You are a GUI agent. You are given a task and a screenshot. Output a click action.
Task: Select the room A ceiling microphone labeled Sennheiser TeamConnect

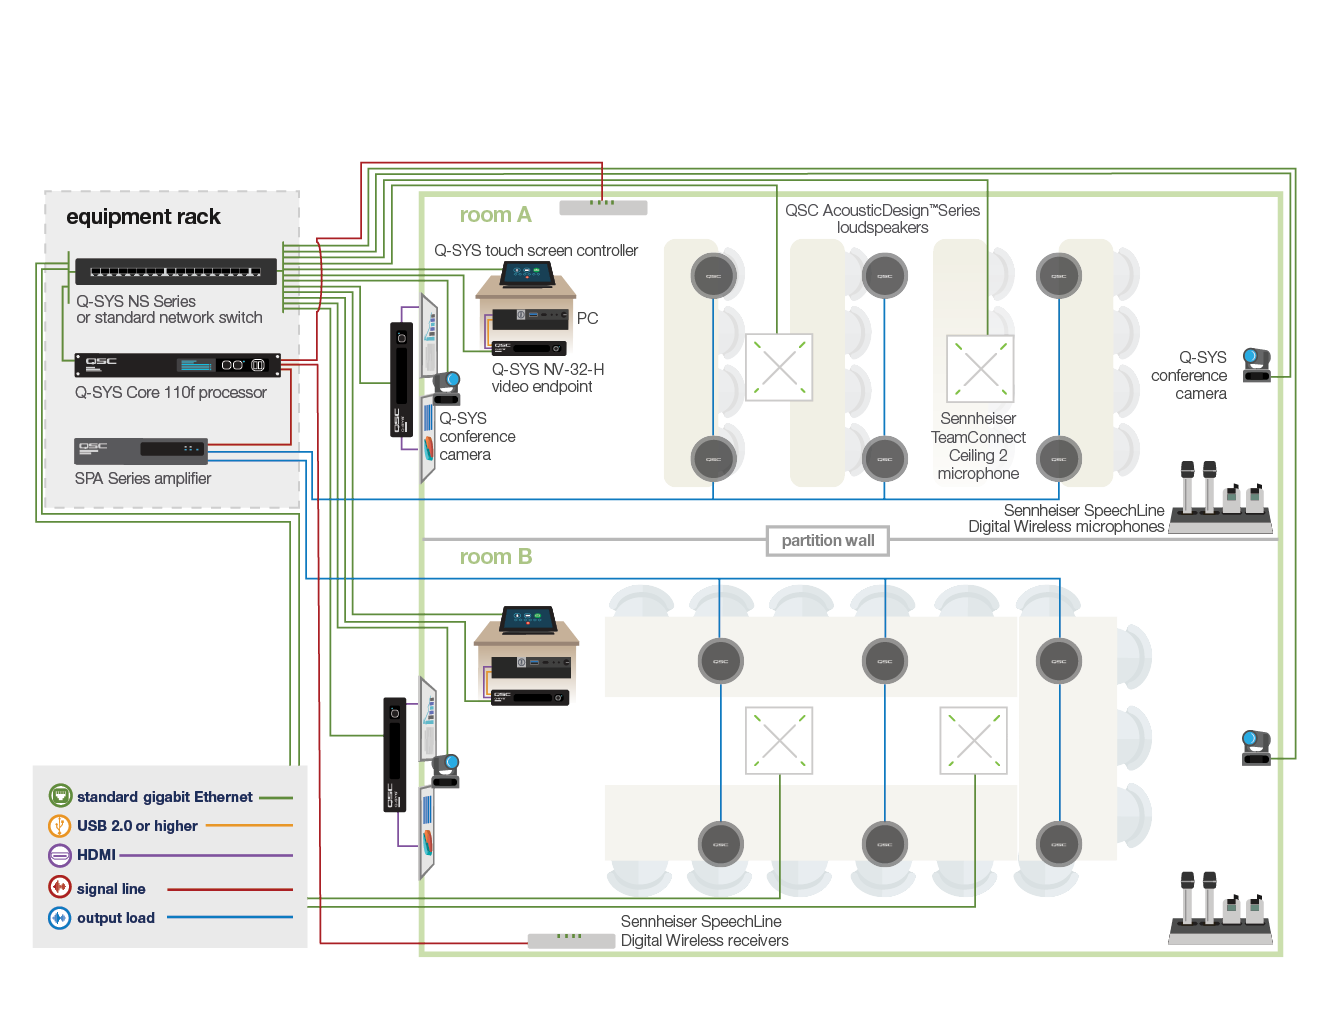981,368
